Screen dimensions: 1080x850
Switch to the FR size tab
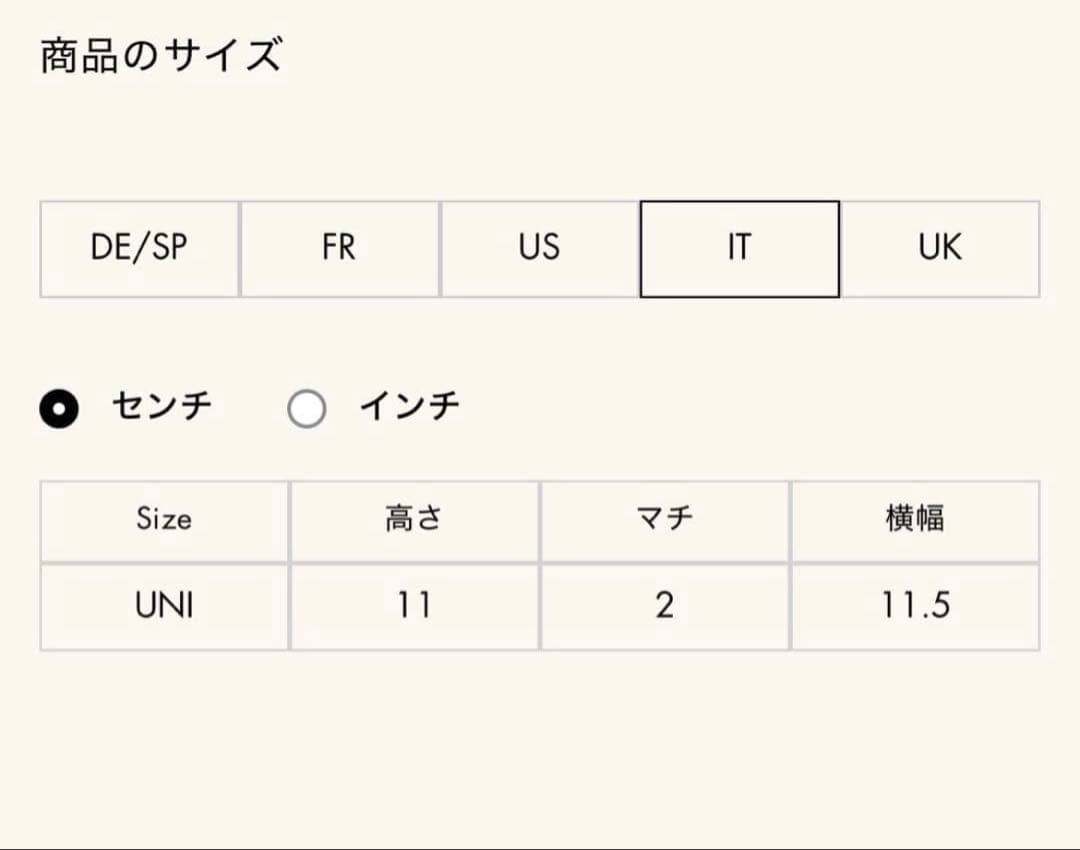339,249
